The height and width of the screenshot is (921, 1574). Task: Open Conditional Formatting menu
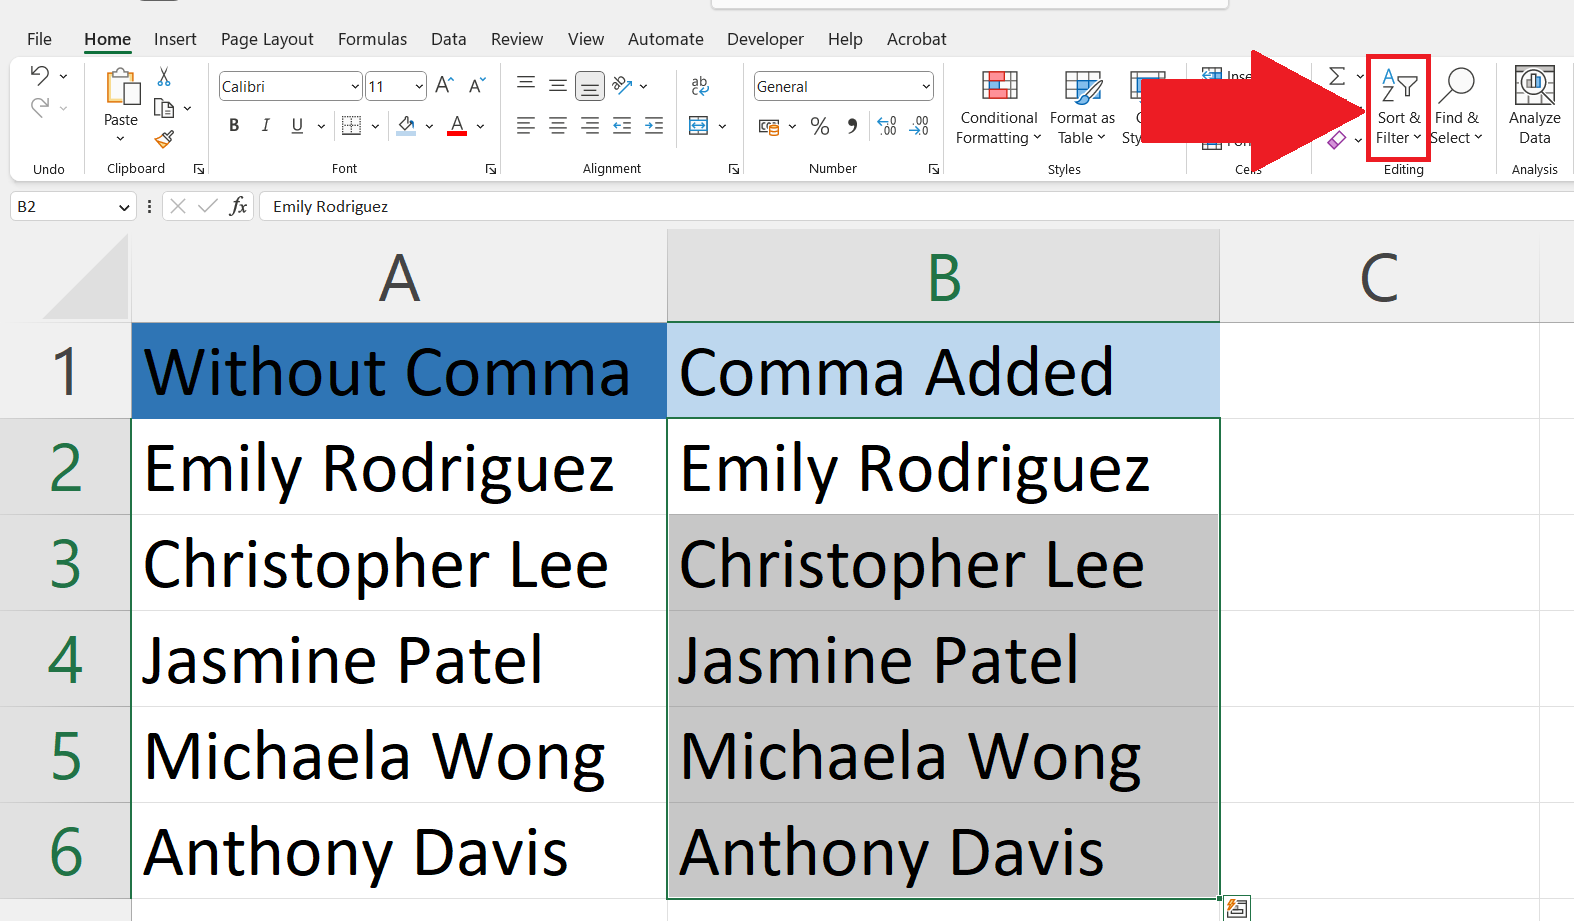click(998, 107)
